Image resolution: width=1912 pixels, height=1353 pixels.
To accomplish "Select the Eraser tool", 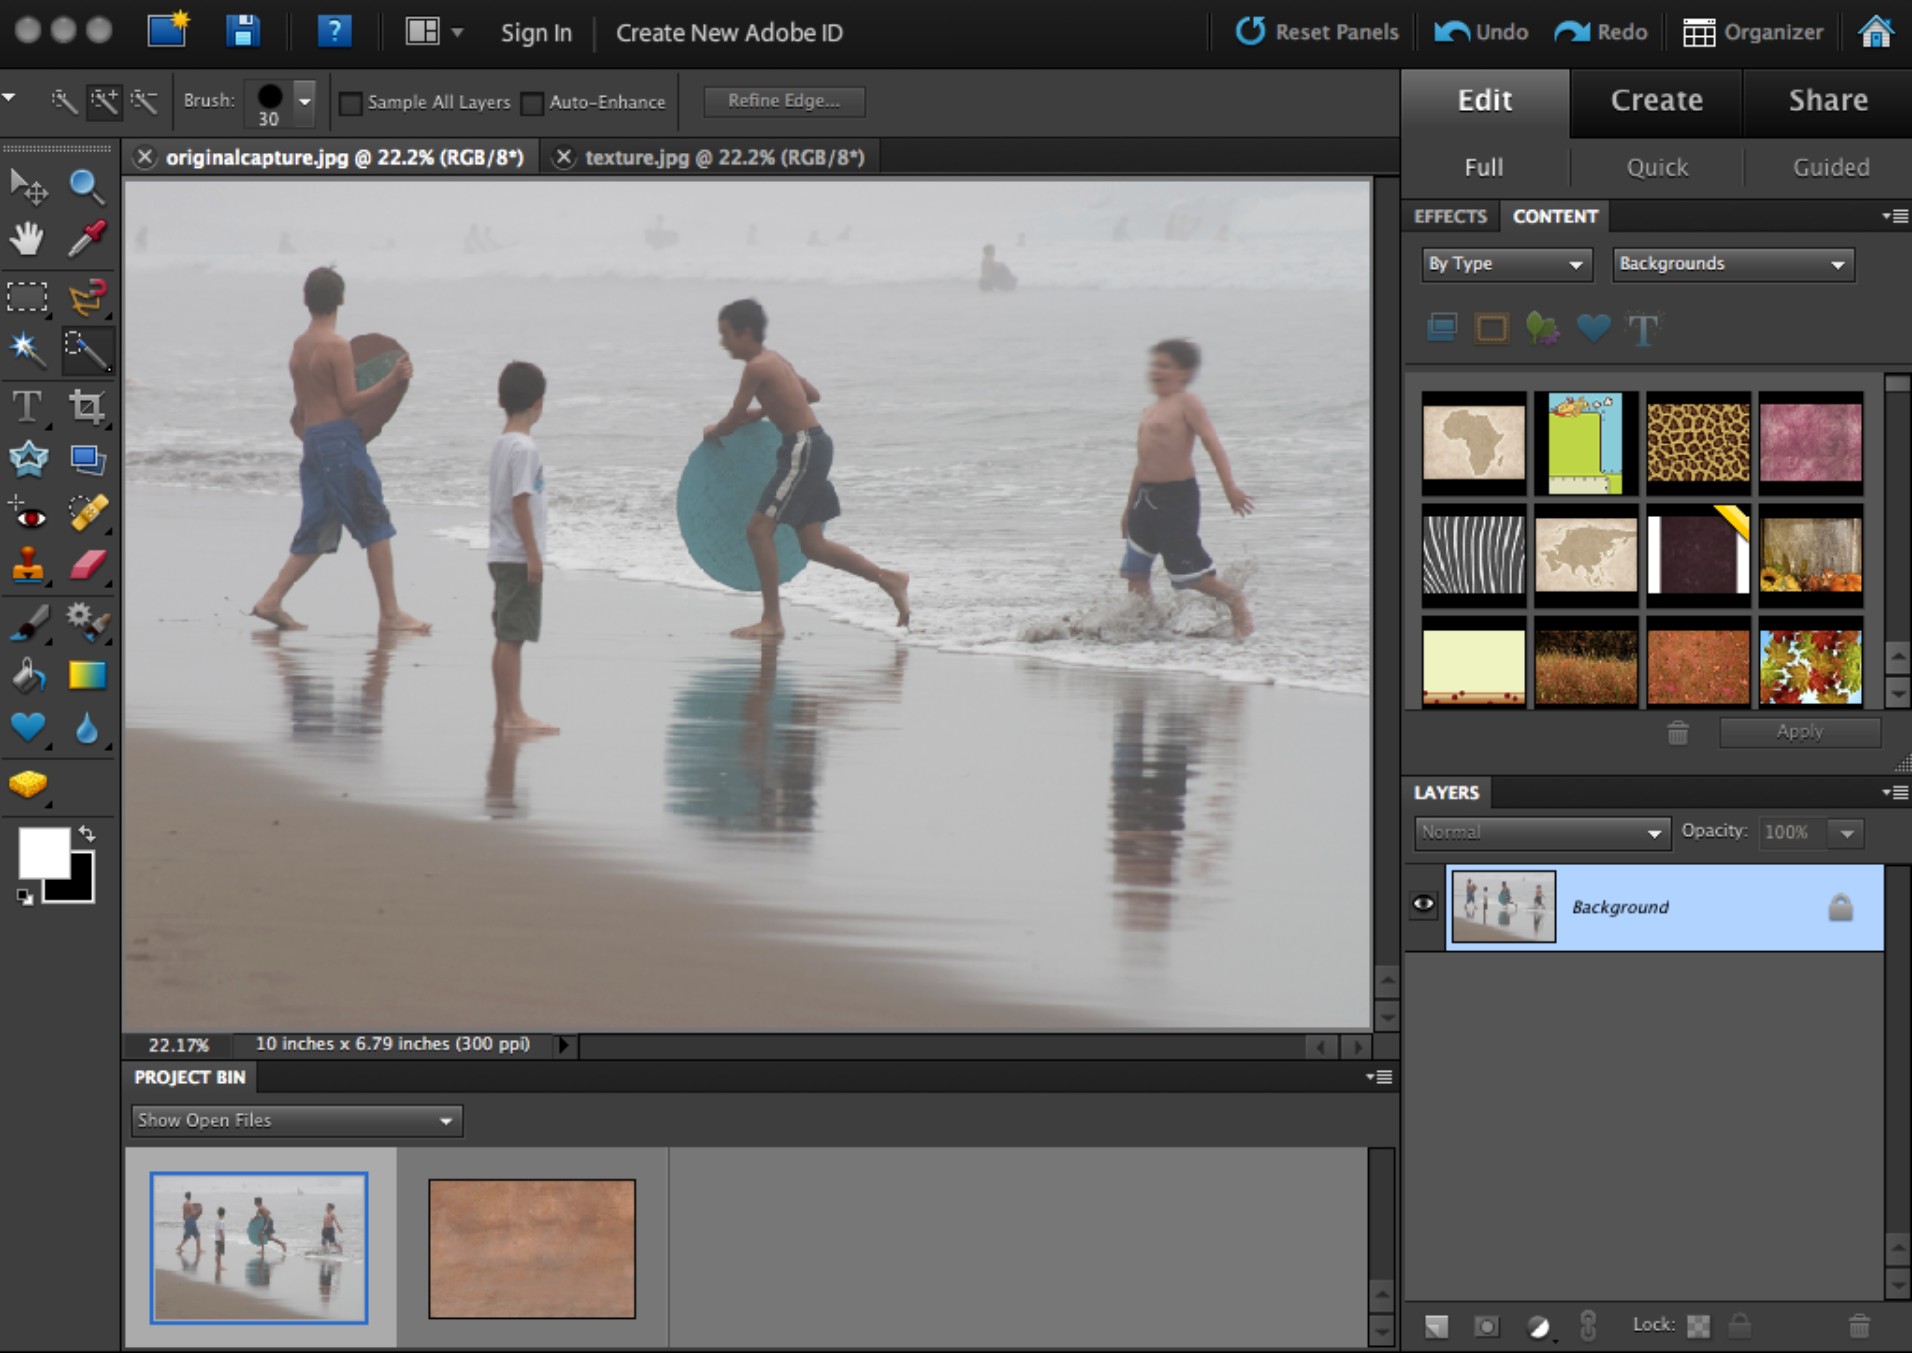I will (x=87, y=565).
